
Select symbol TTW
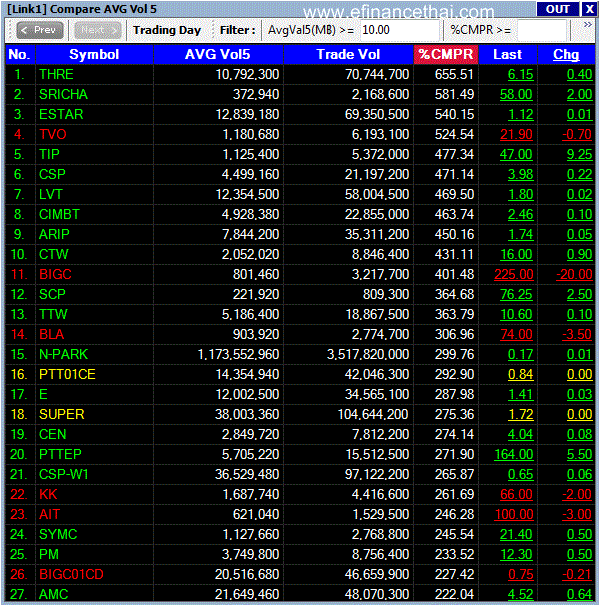pos(53,314)
